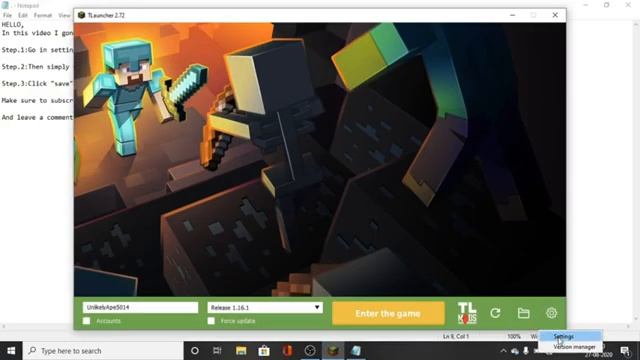Image resolution: width=640 pixels, height=360 pixels.
Task: Enable the Force update checkbox
Action: (x=211, y=321)
